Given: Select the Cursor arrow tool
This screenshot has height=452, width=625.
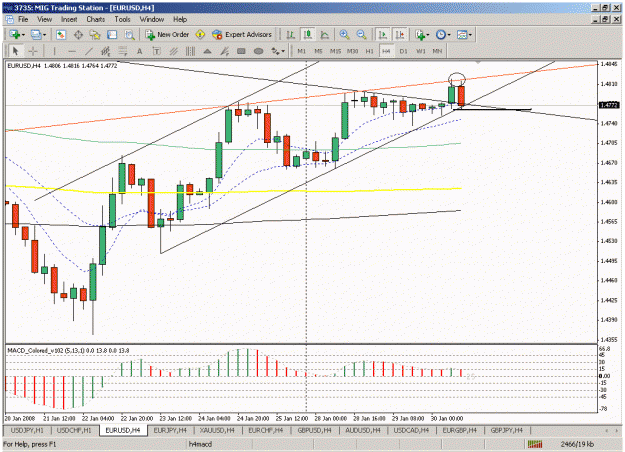Looking at the screenshot, I should [x=16, y=51].
